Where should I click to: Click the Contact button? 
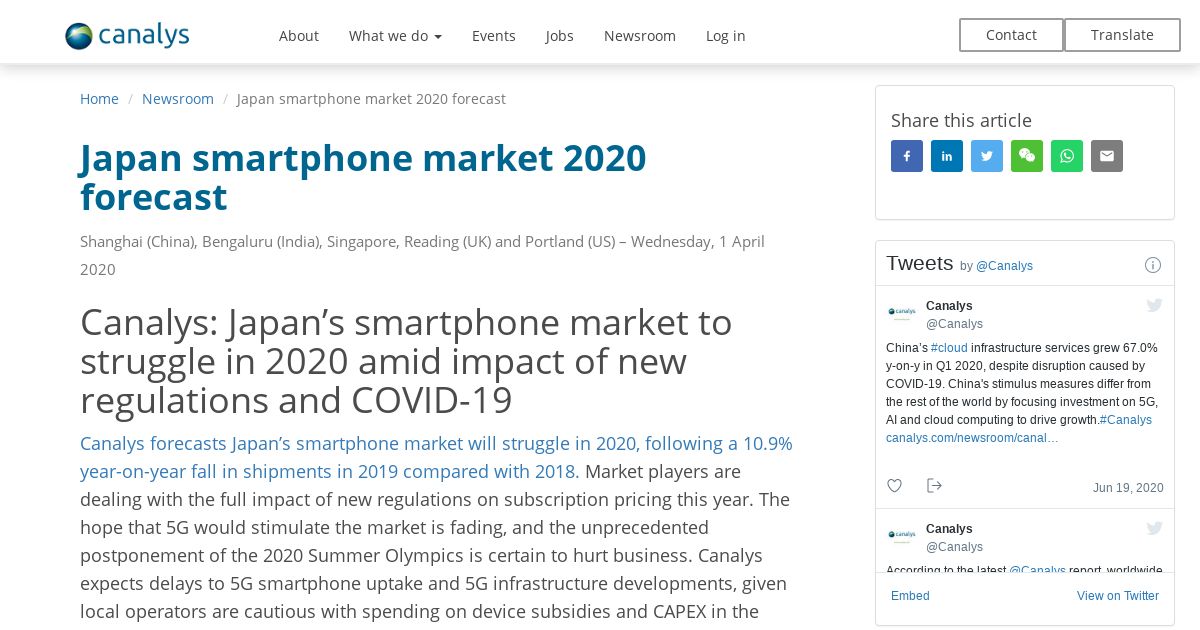click(1011, 35)
